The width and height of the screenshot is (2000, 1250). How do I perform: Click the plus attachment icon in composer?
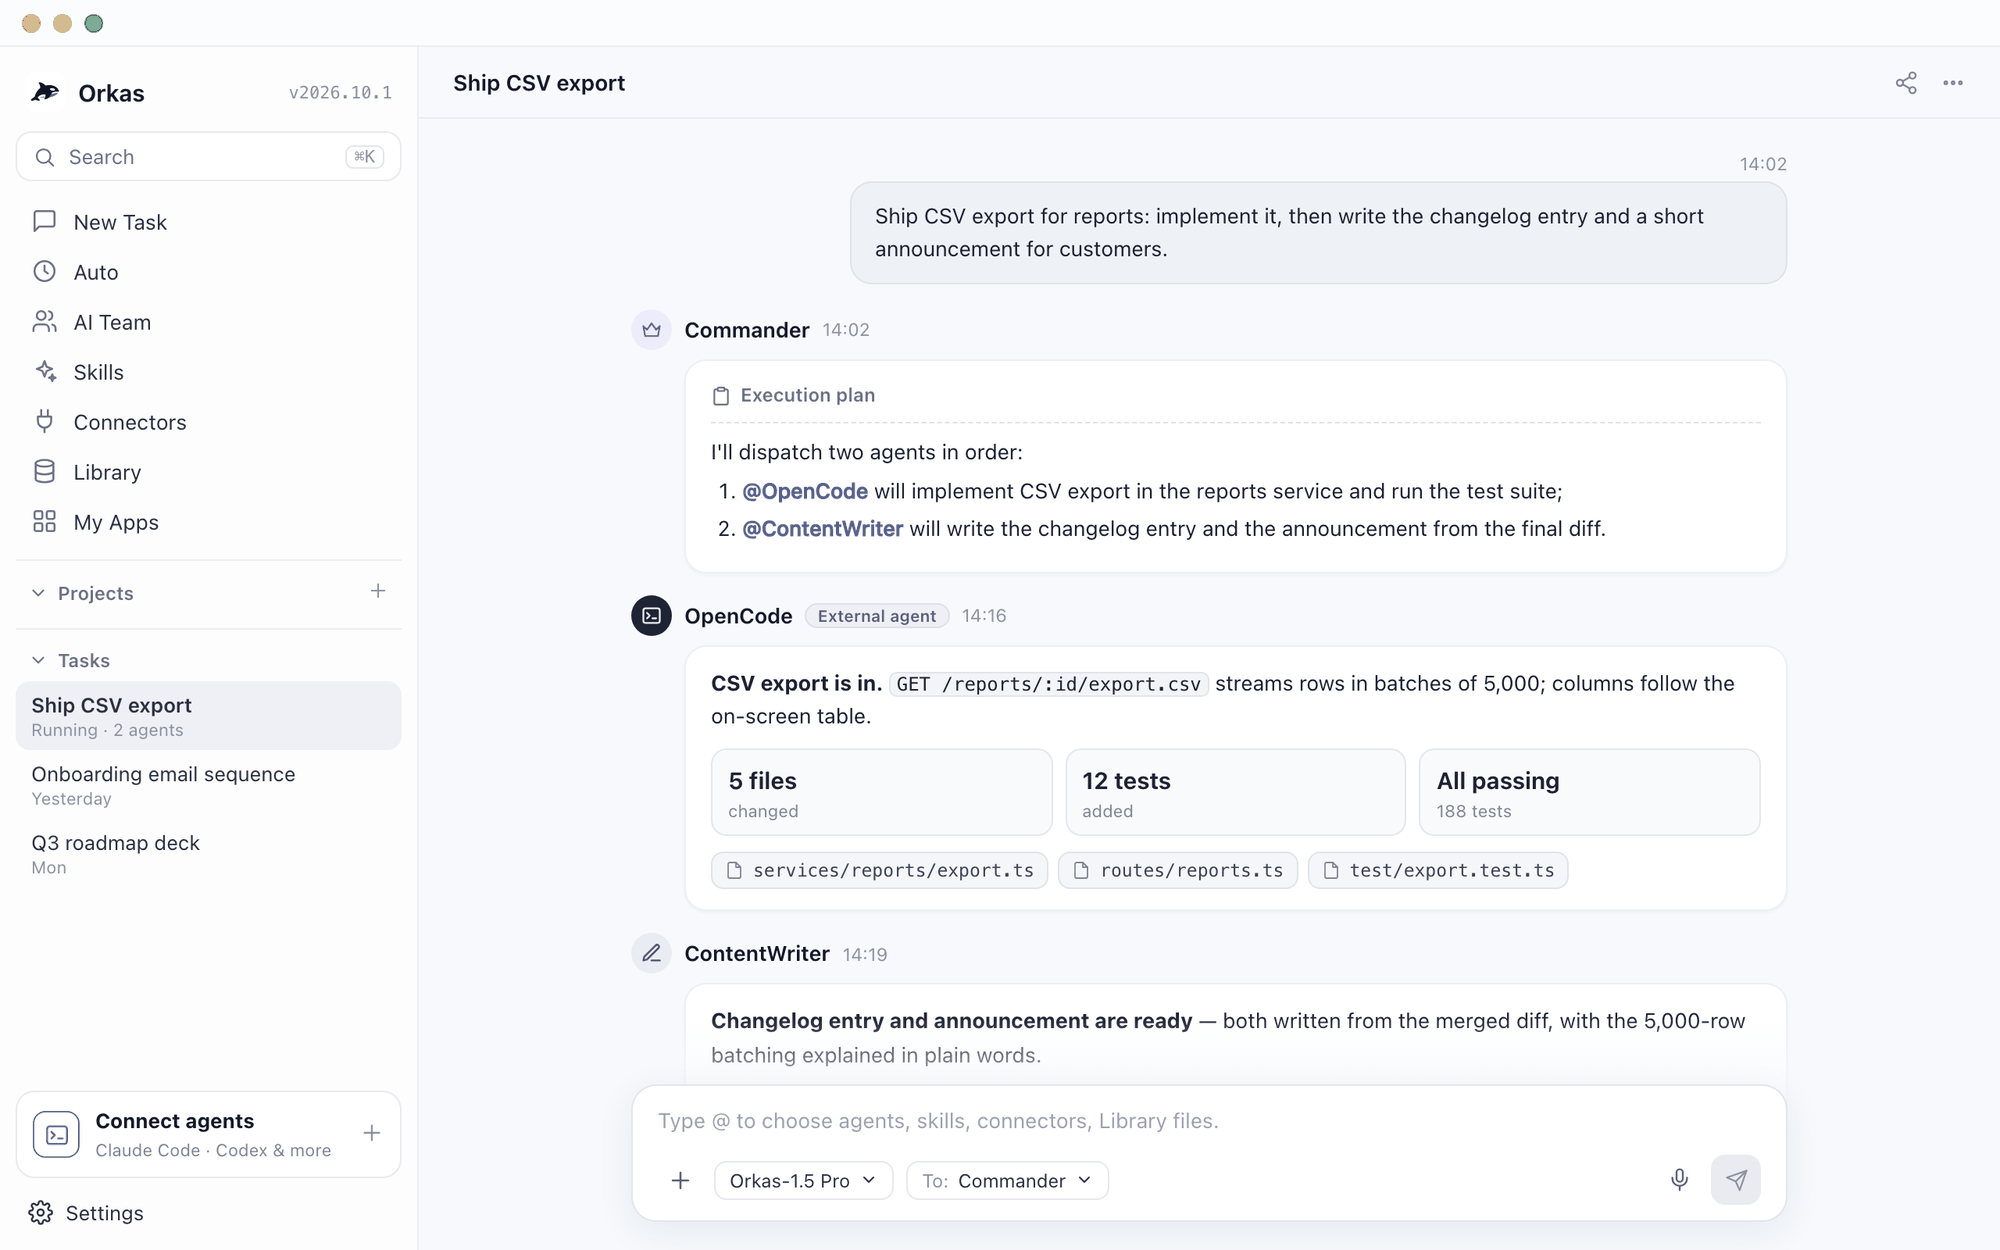[x=680, y=1181]
